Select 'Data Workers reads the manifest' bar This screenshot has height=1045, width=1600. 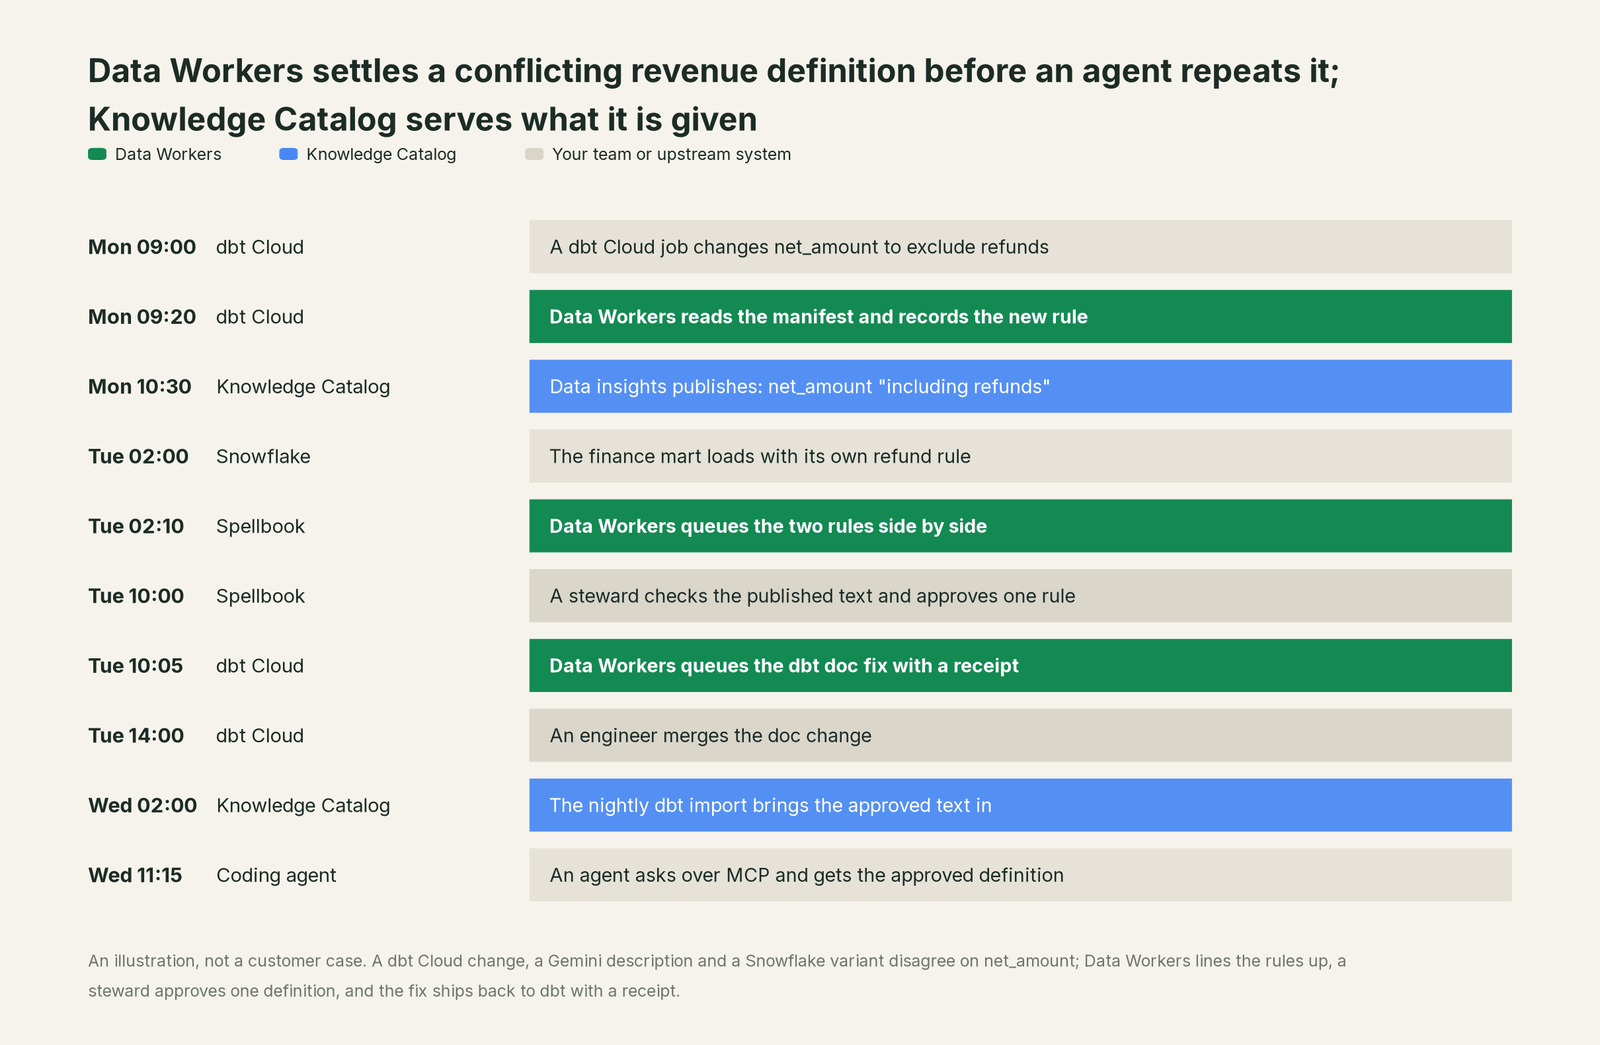(1020, 317)
